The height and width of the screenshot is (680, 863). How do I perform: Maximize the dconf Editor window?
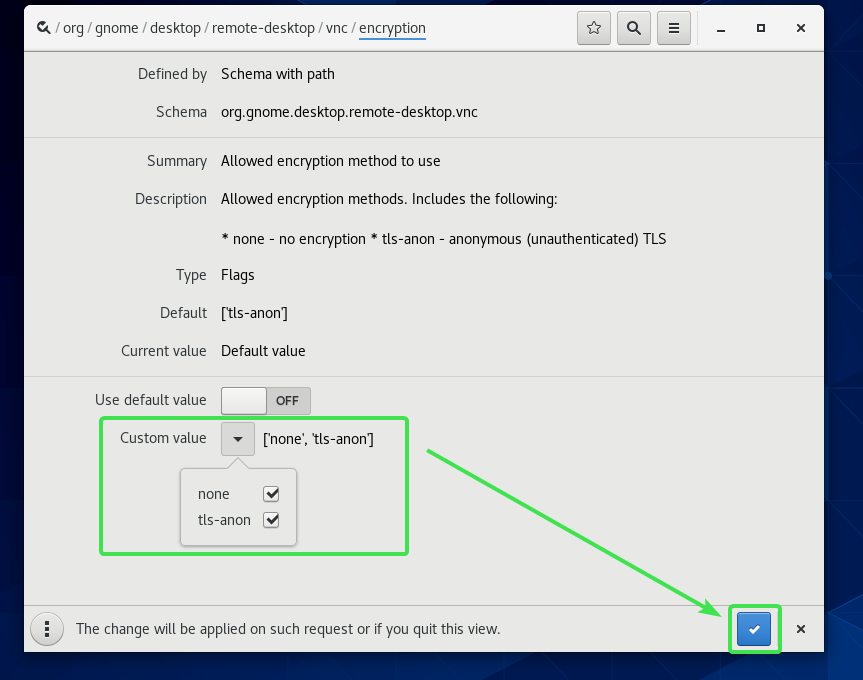coord(761,29)
